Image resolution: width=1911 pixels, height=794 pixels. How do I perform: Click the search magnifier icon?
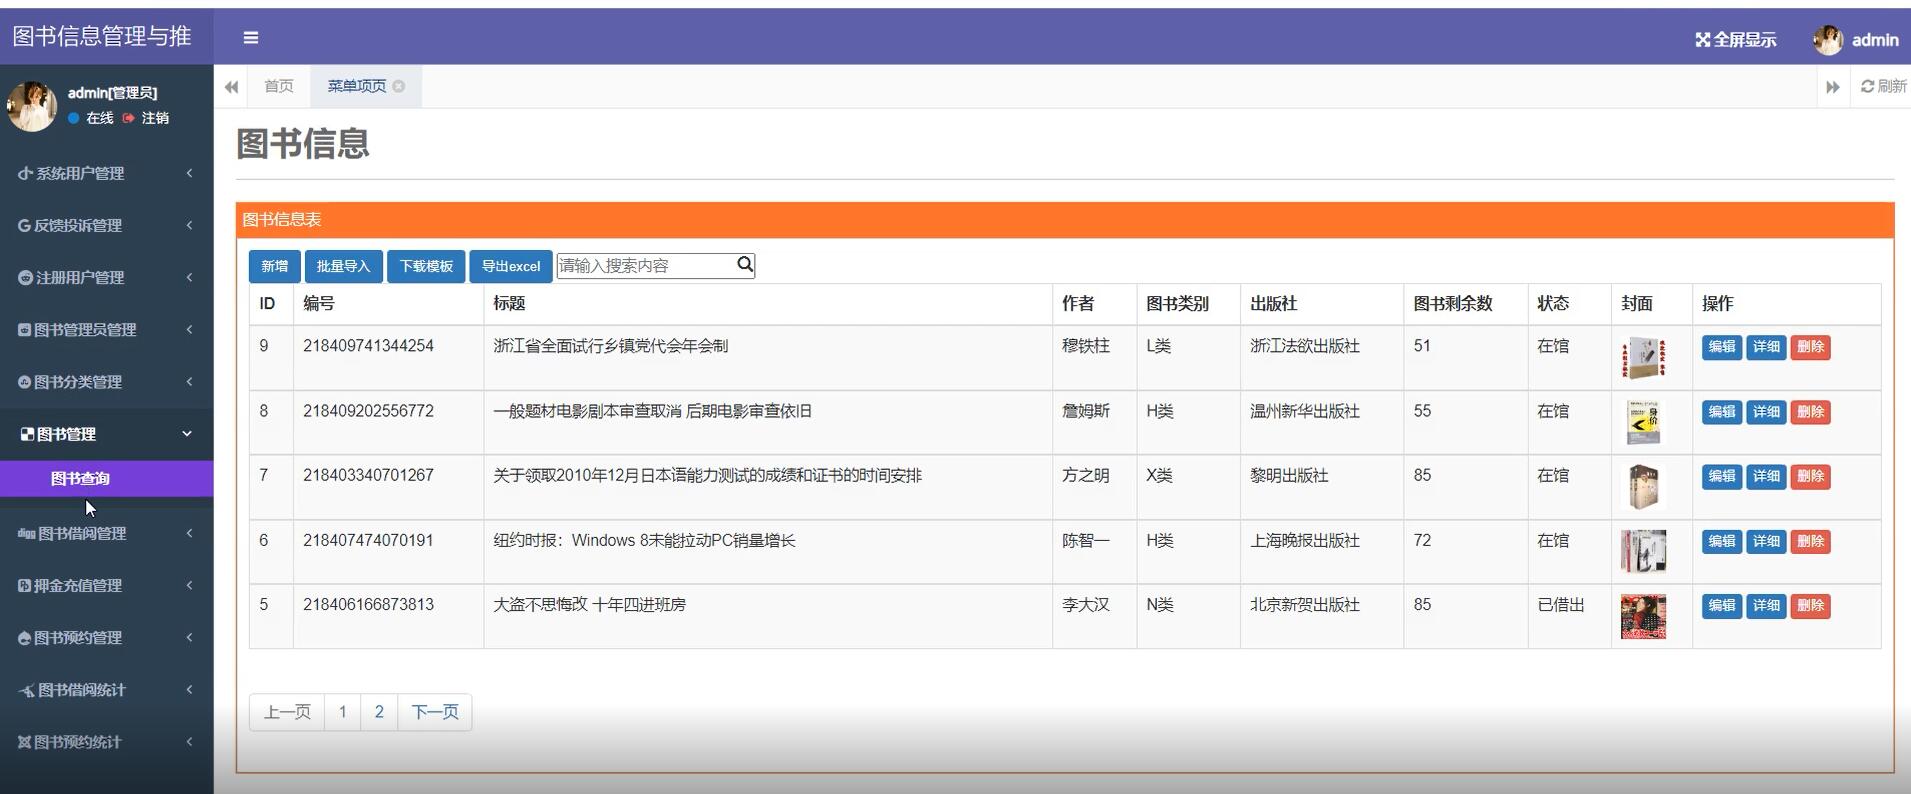click(x=745, y=265)
